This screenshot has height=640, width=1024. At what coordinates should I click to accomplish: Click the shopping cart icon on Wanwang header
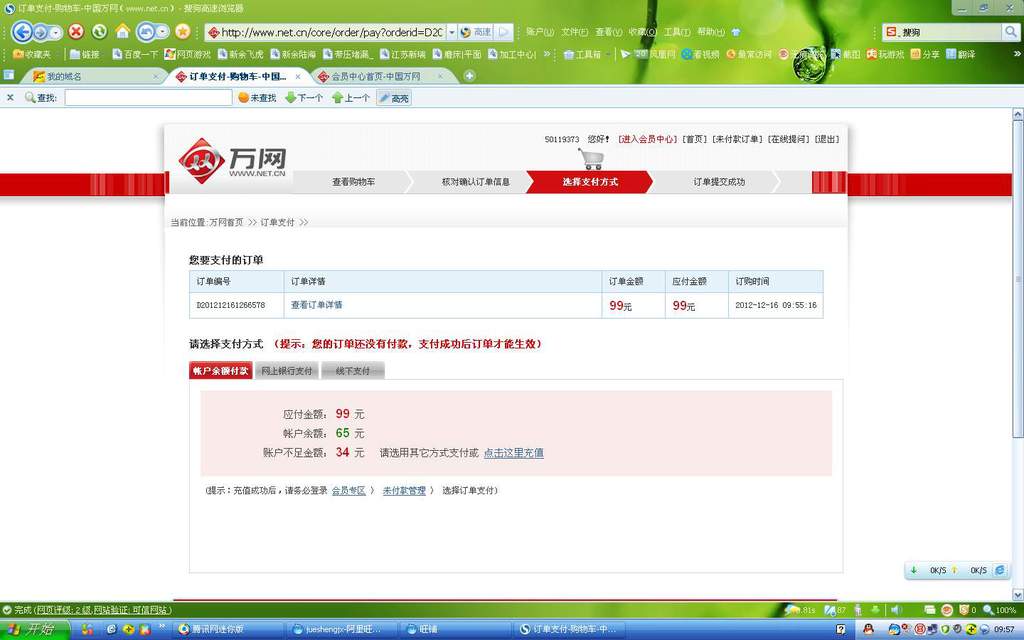[591, 159]
